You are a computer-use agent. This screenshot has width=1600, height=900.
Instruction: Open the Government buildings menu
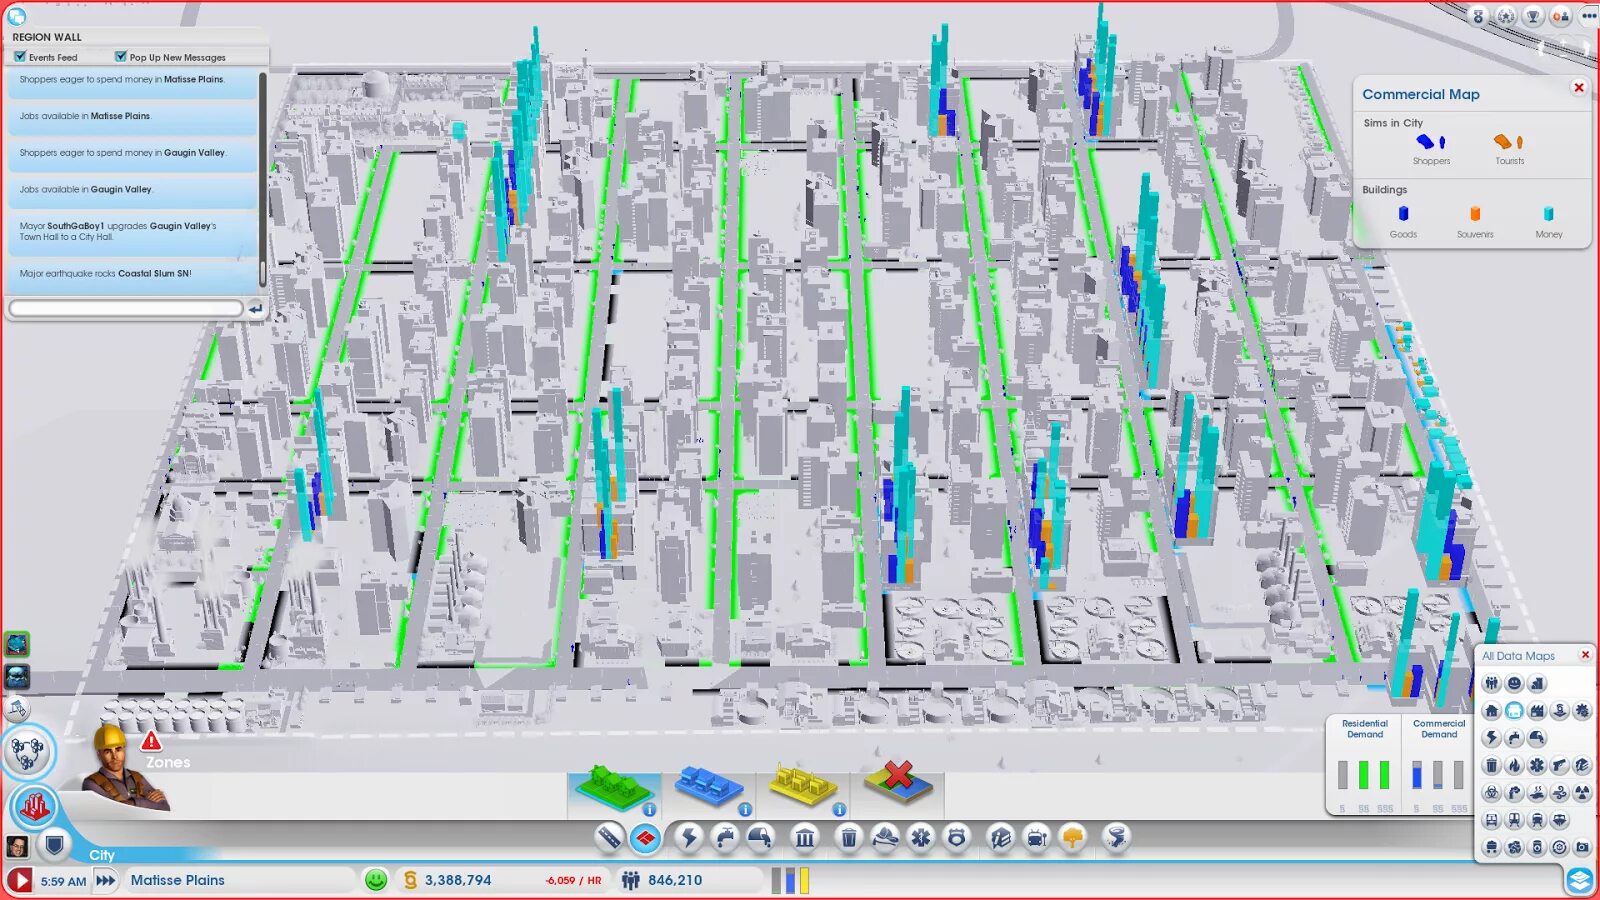click(804, 837)
